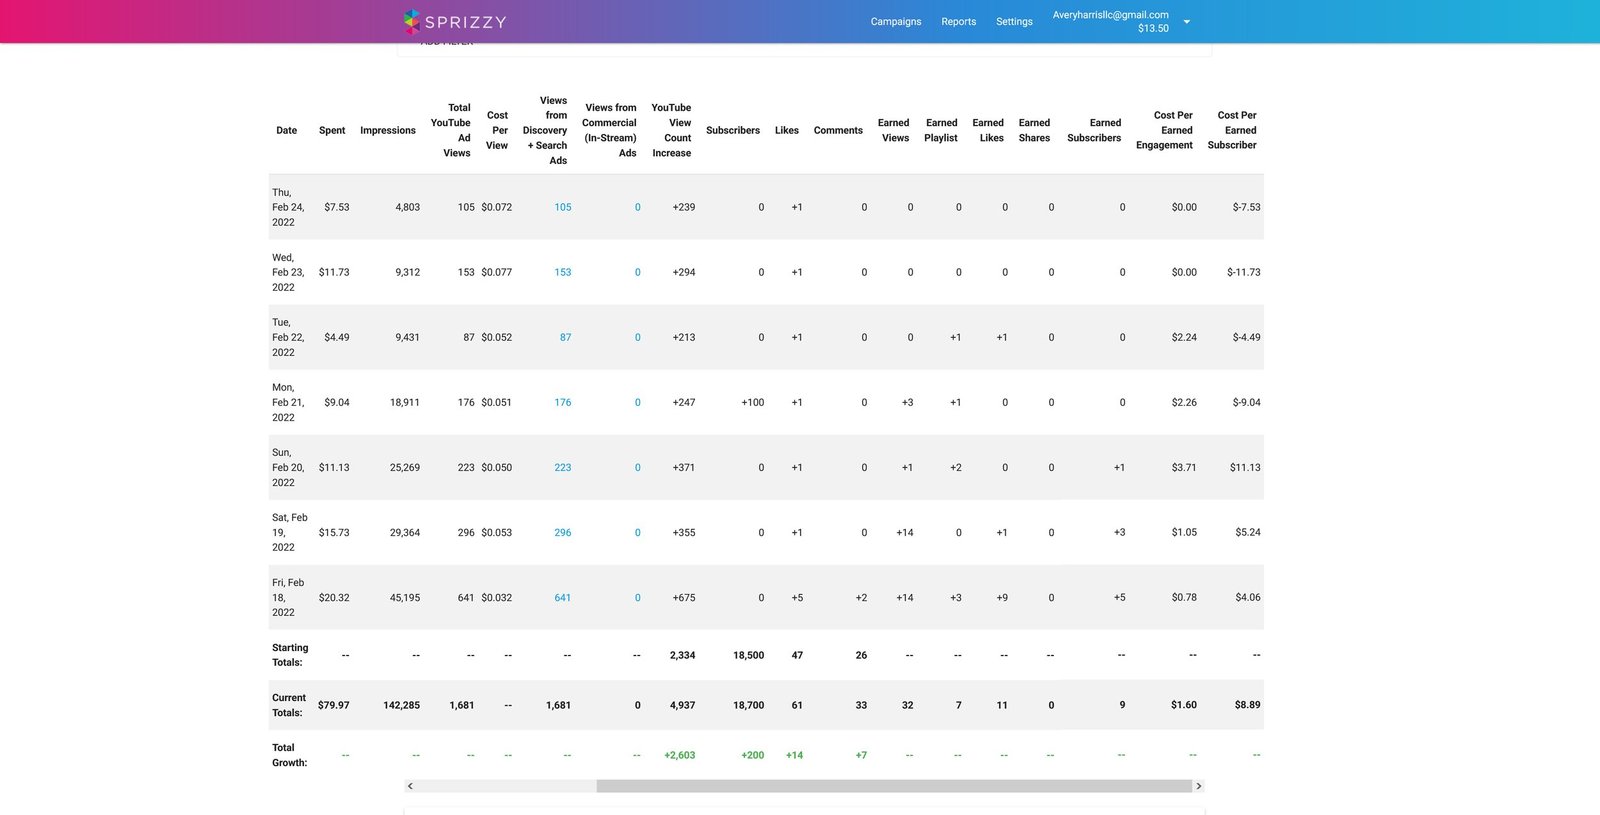Click the Averyharrisllc@gmail.com account label
The image size is (1600, 815).
tap(1110, 15)
